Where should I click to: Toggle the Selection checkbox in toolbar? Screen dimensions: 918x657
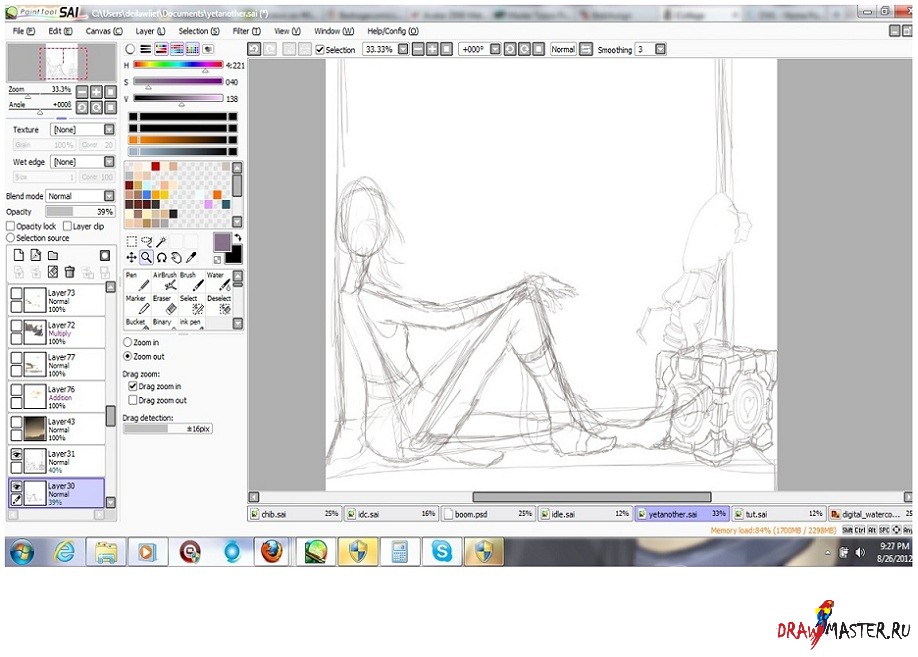320,50
